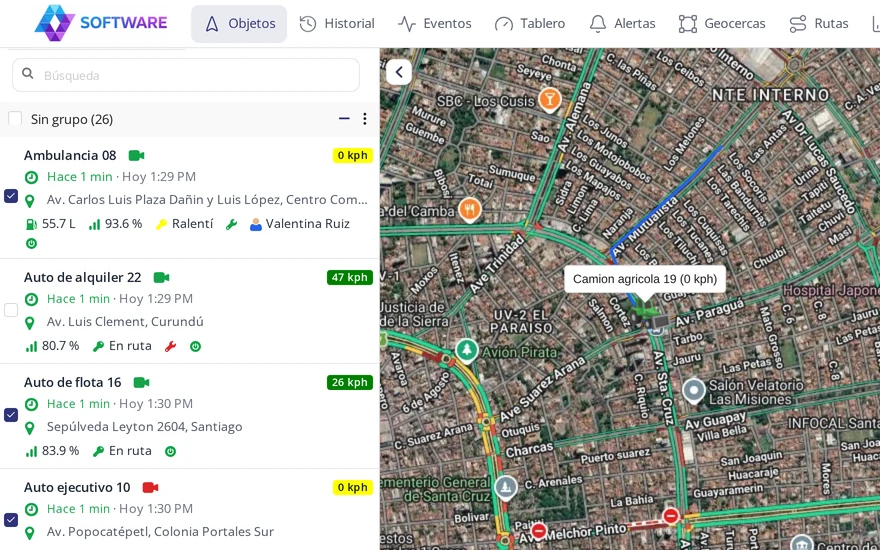Click the restaurant marker near del Camba
880x550 pixels.
point(470,209)
